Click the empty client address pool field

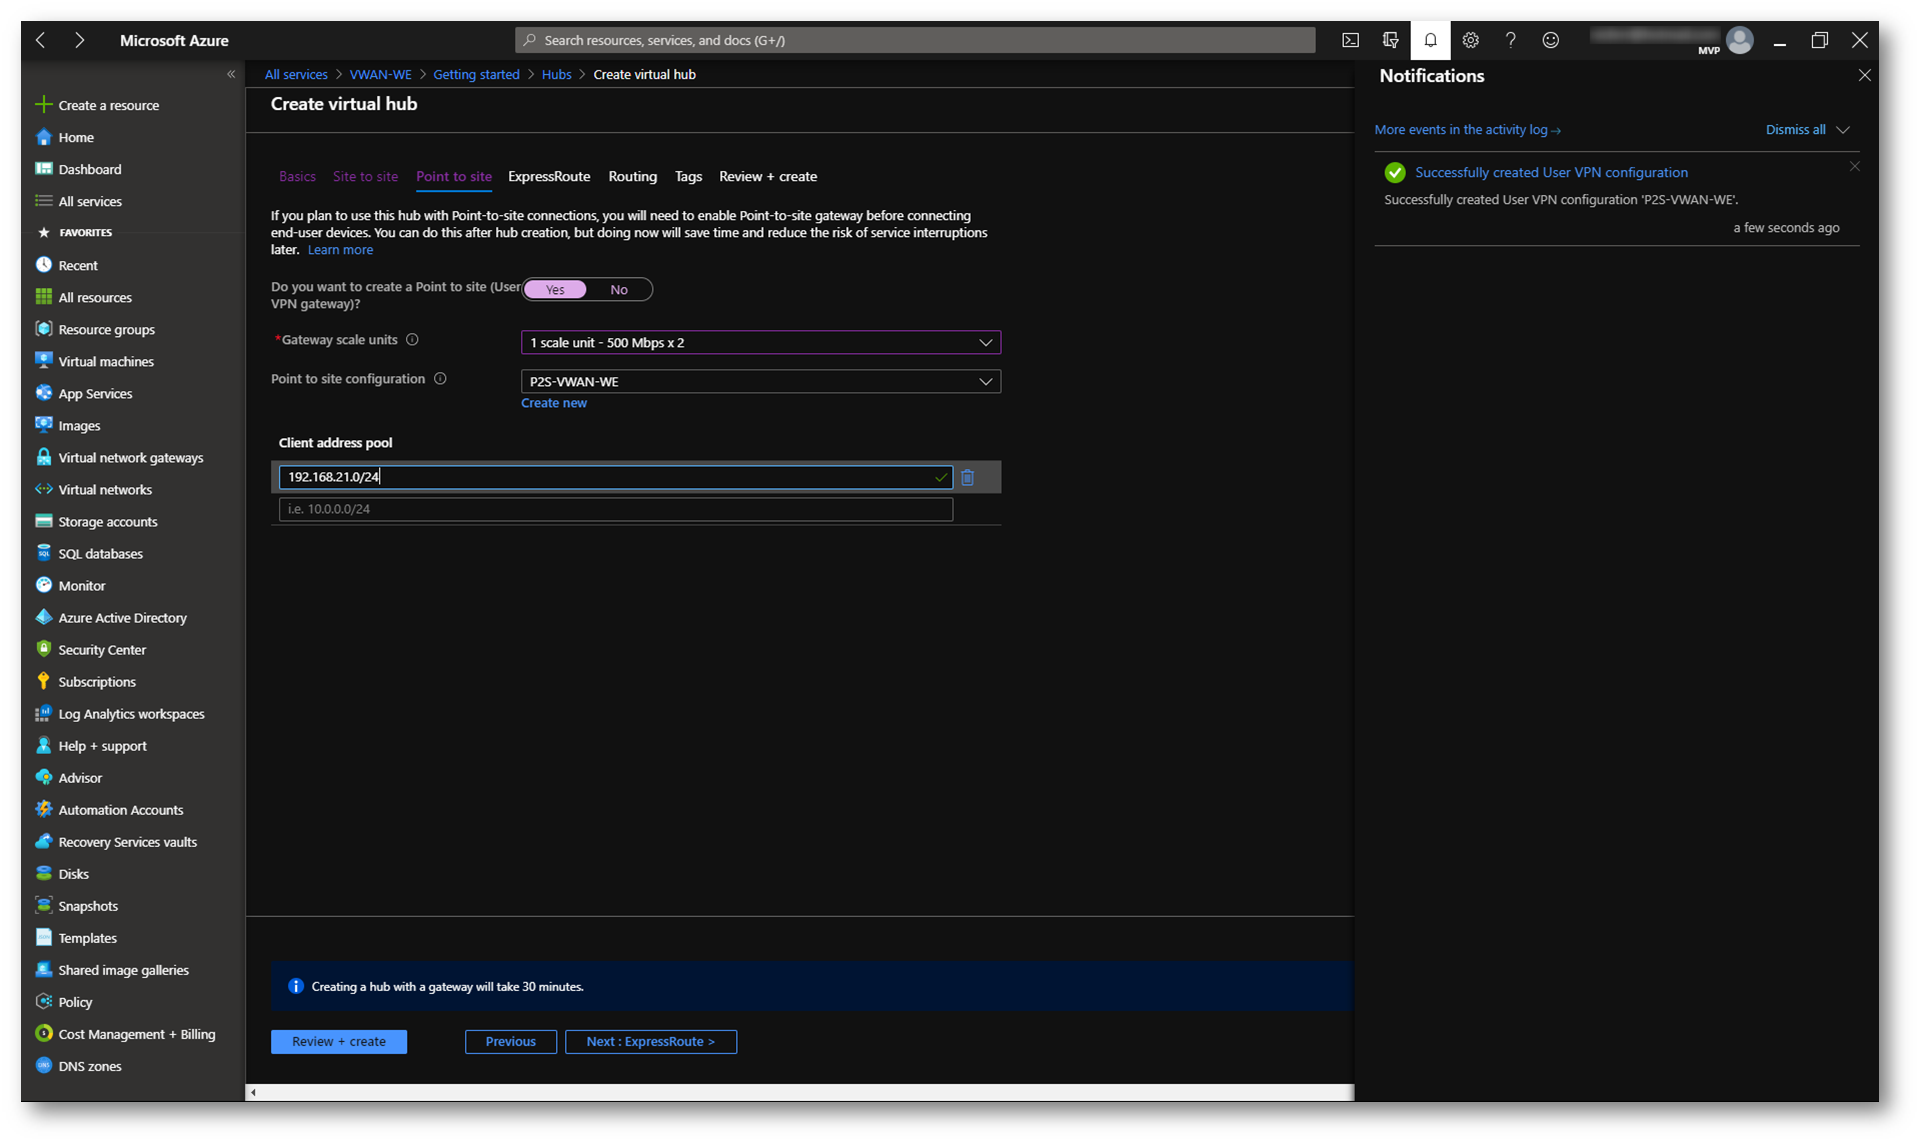[x=615, y=509]
